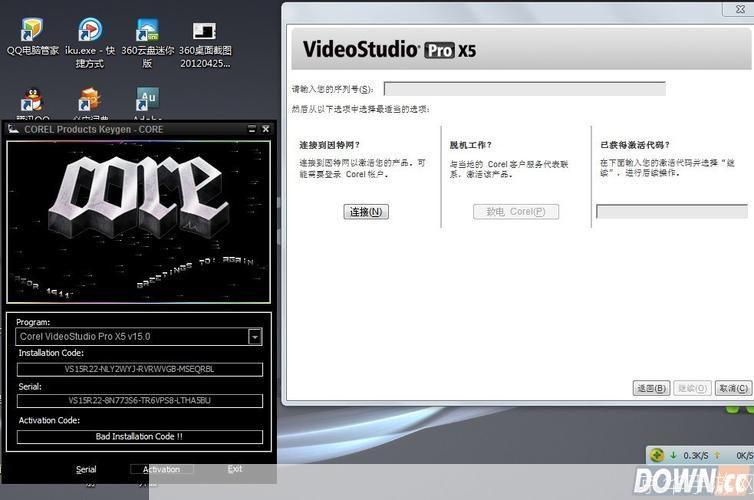Close the VideoStudio Pro X5 dialog
The width and height of the screenshot is (754, 500).
[740, 9]
